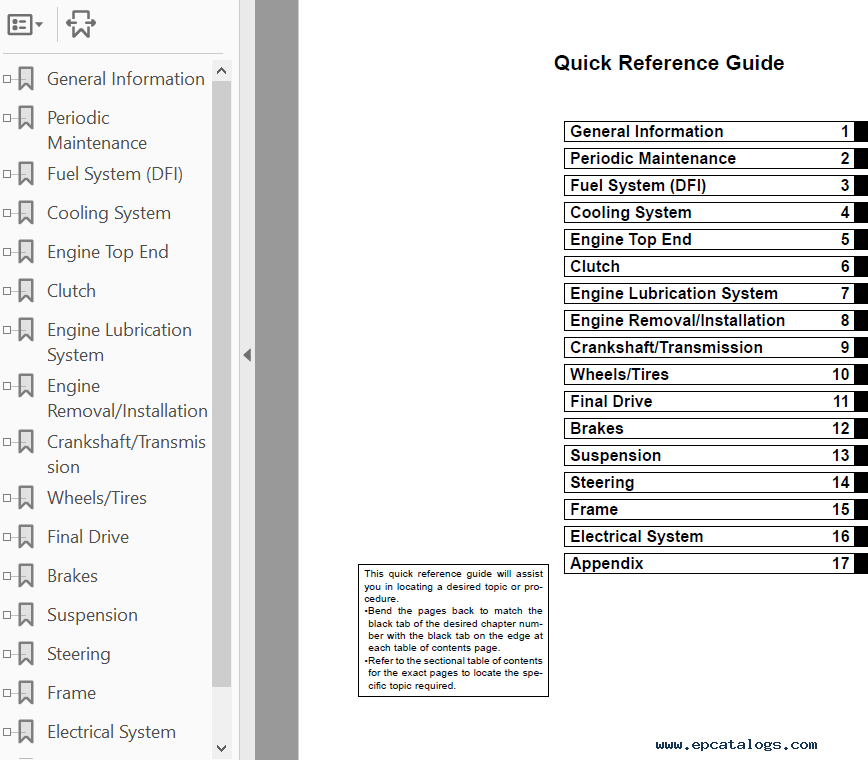868x761 pixels.
Task: Select the bookmark icon beside Cooling System
Action: tap(26, 214)
